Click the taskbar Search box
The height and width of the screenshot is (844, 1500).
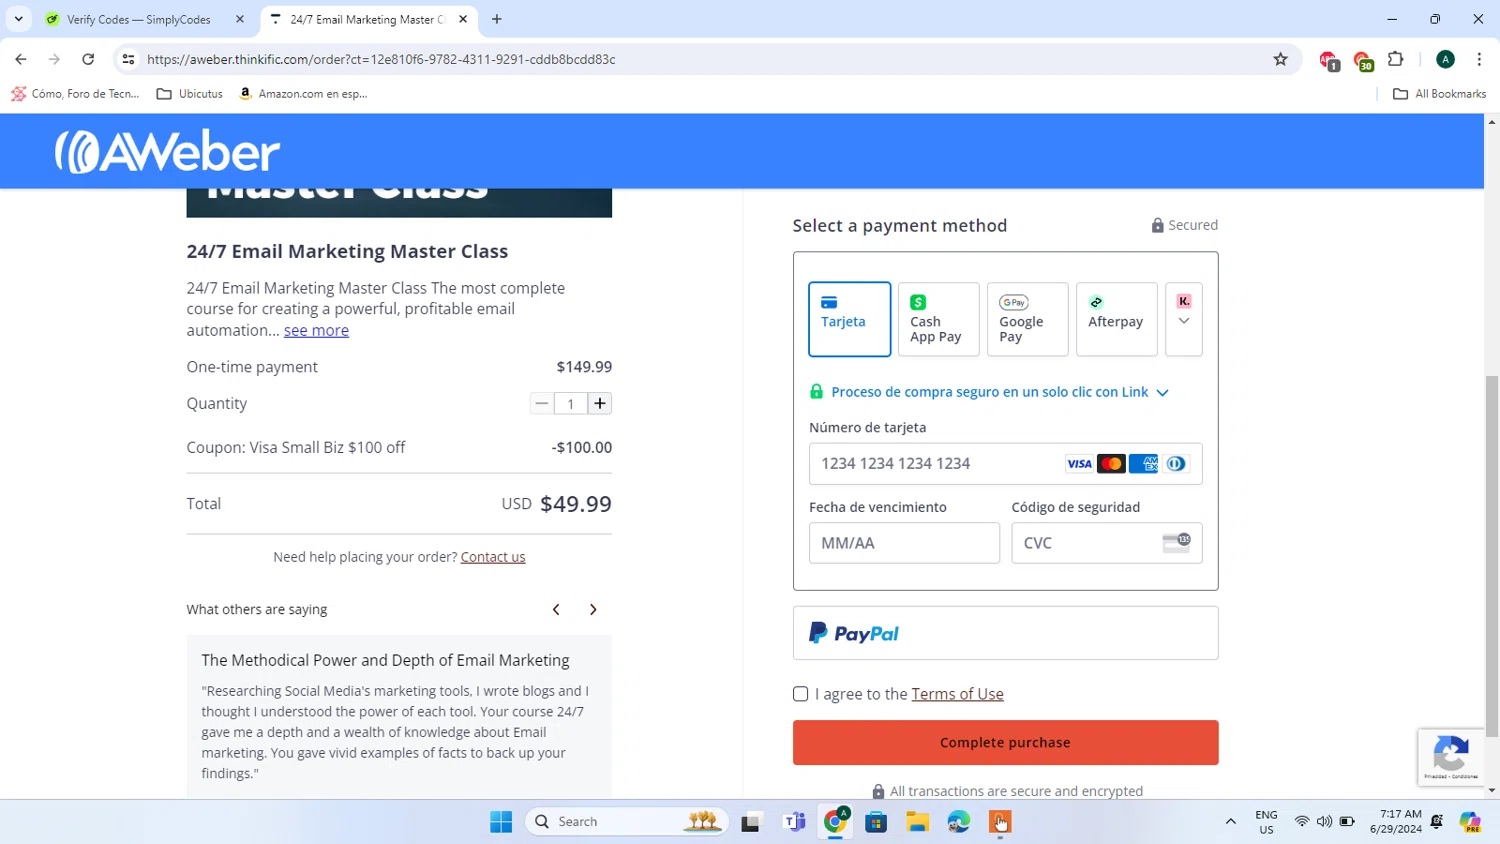[x=627, y=822]
